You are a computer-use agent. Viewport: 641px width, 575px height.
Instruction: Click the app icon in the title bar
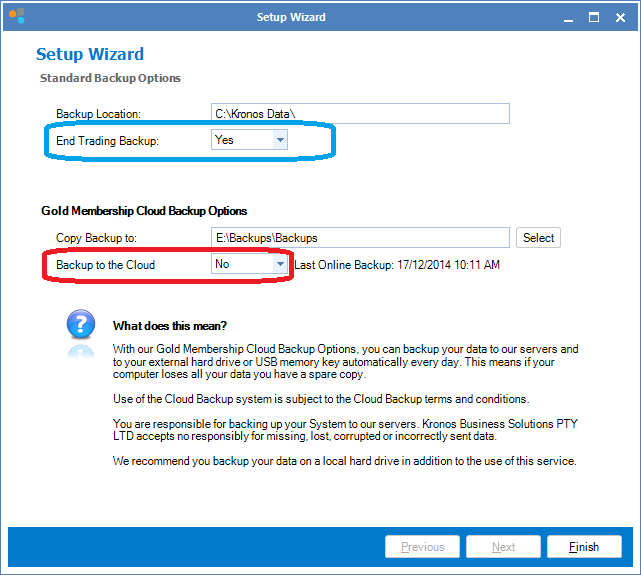[x=16, y=17]
